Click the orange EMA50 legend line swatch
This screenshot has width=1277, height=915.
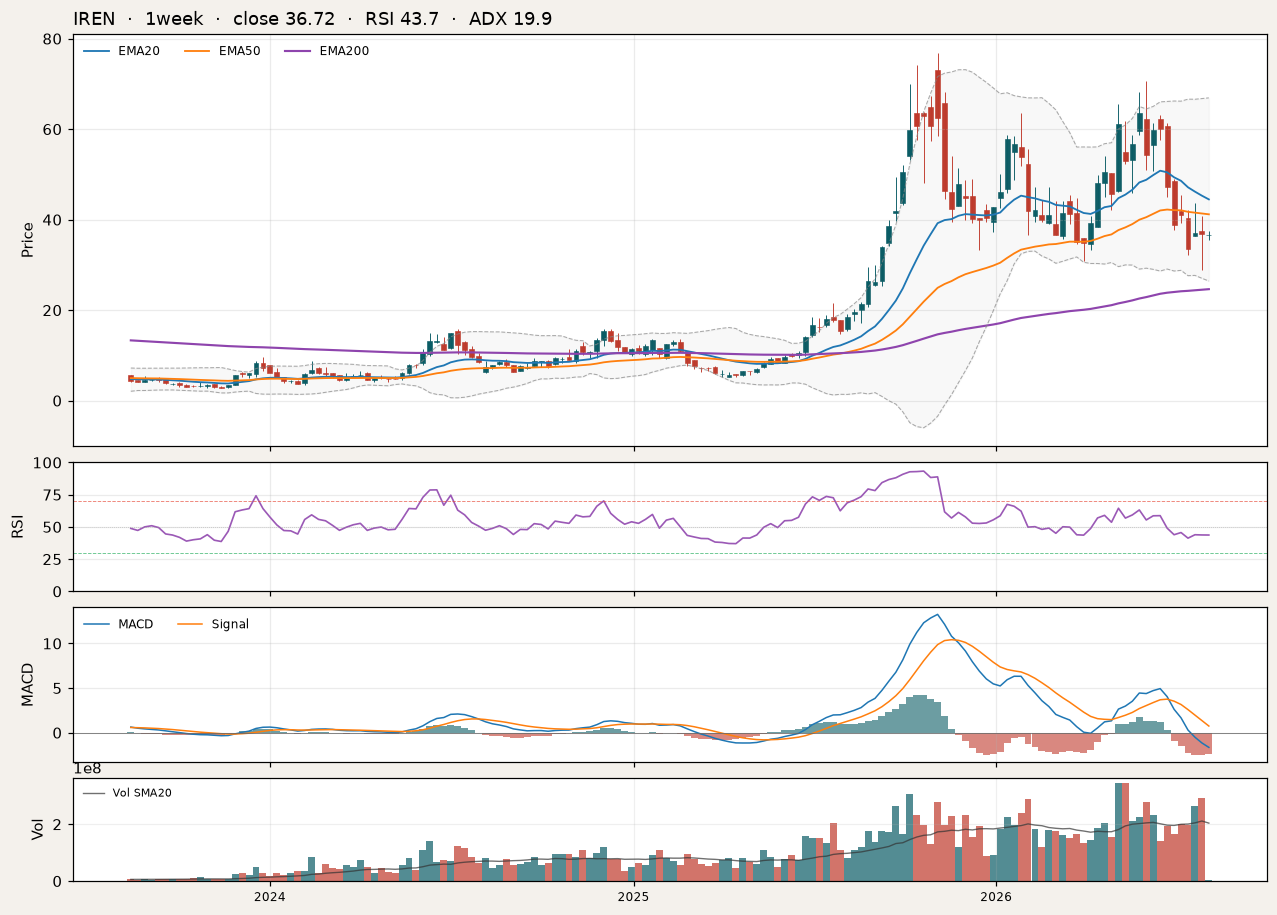pos(197,51)
